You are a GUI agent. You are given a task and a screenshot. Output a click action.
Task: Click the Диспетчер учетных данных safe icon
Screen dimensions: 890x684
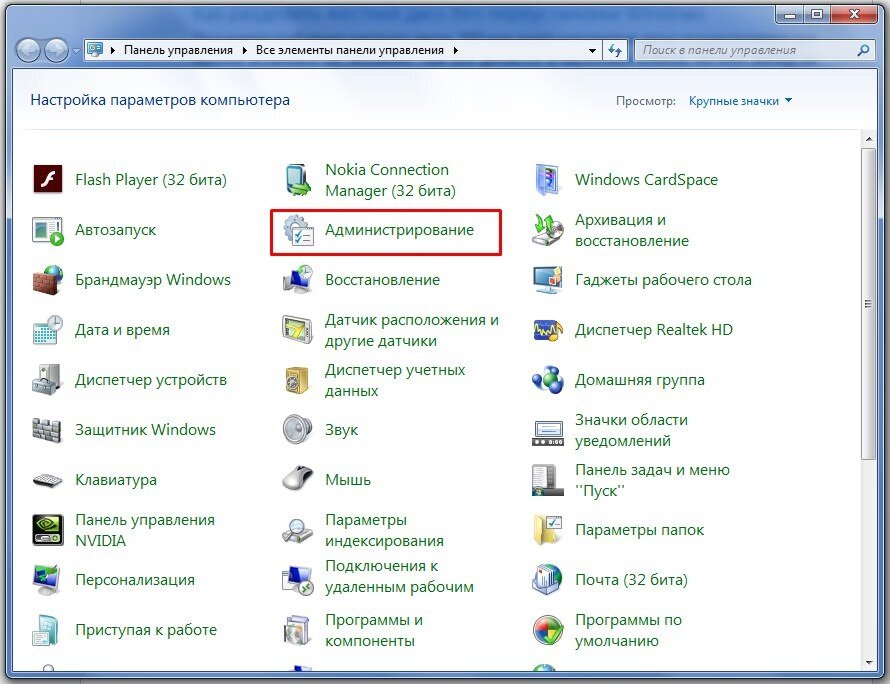298,380
